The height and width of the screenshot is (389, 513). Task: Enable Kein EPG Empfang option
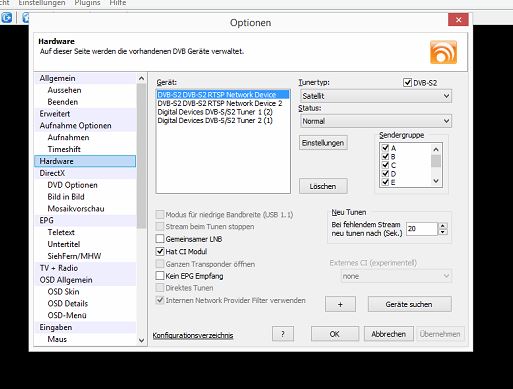click(x=160, y=276)
